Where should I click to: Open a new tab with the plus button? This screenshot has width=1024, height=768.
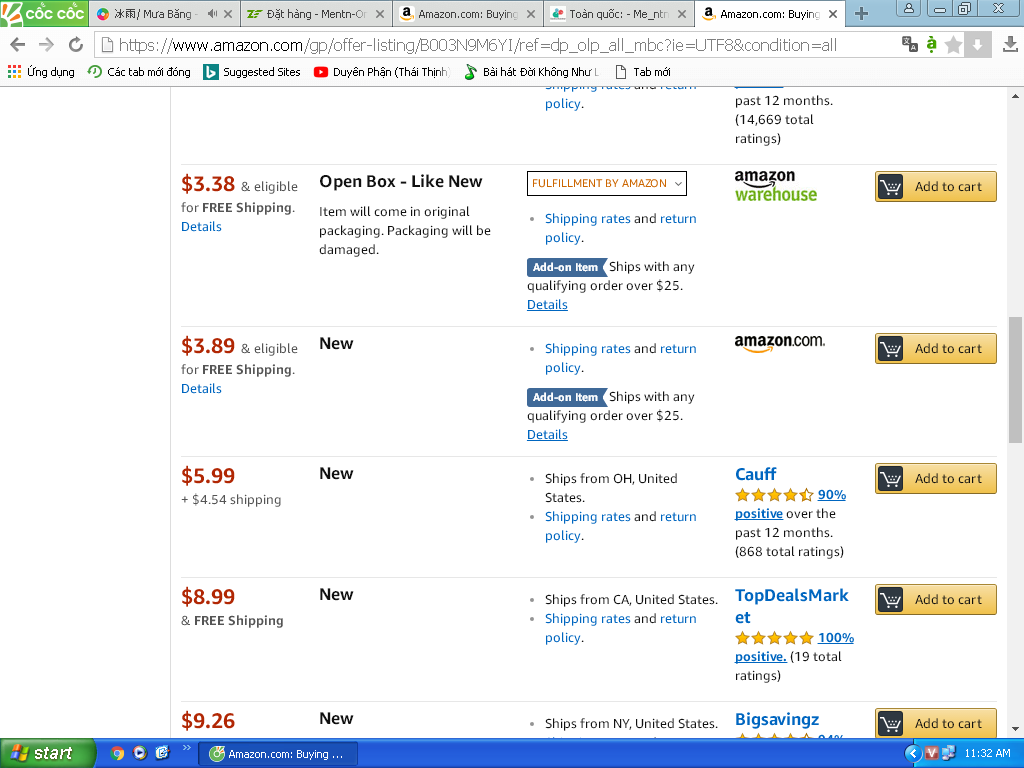[861, 14]
